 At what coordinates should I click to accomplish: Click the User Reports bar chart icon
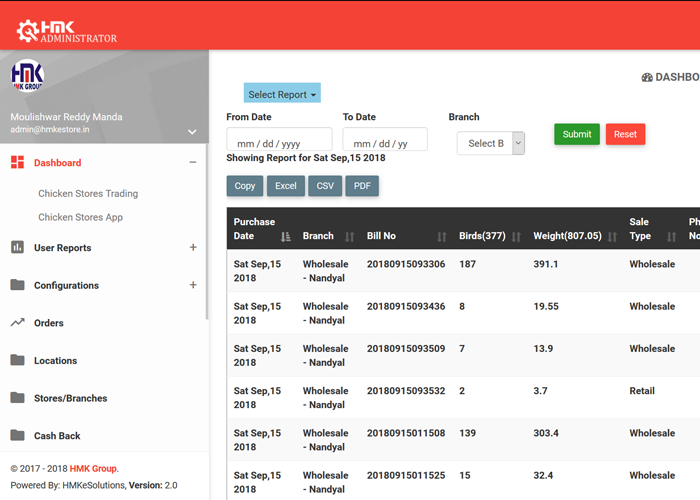pos(17,248)
